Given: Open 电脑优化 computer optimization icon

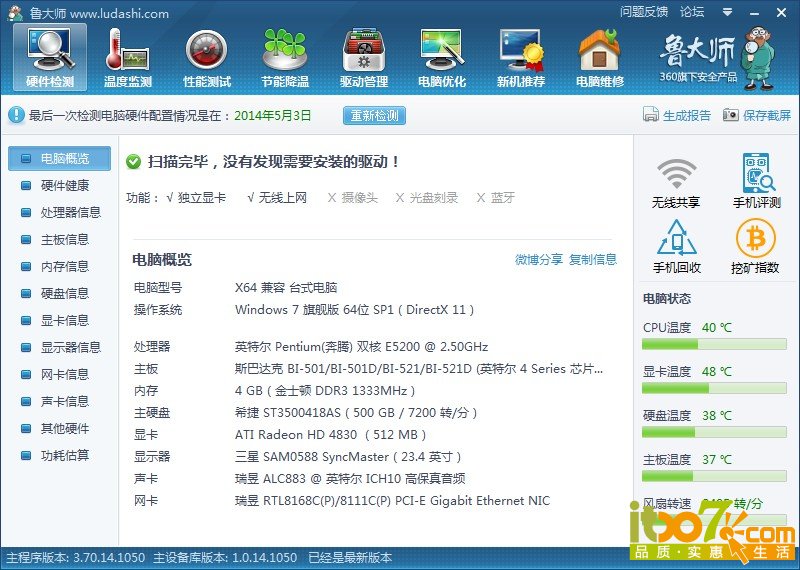Looking at the screenshot, I should click(x=442, y=58).
